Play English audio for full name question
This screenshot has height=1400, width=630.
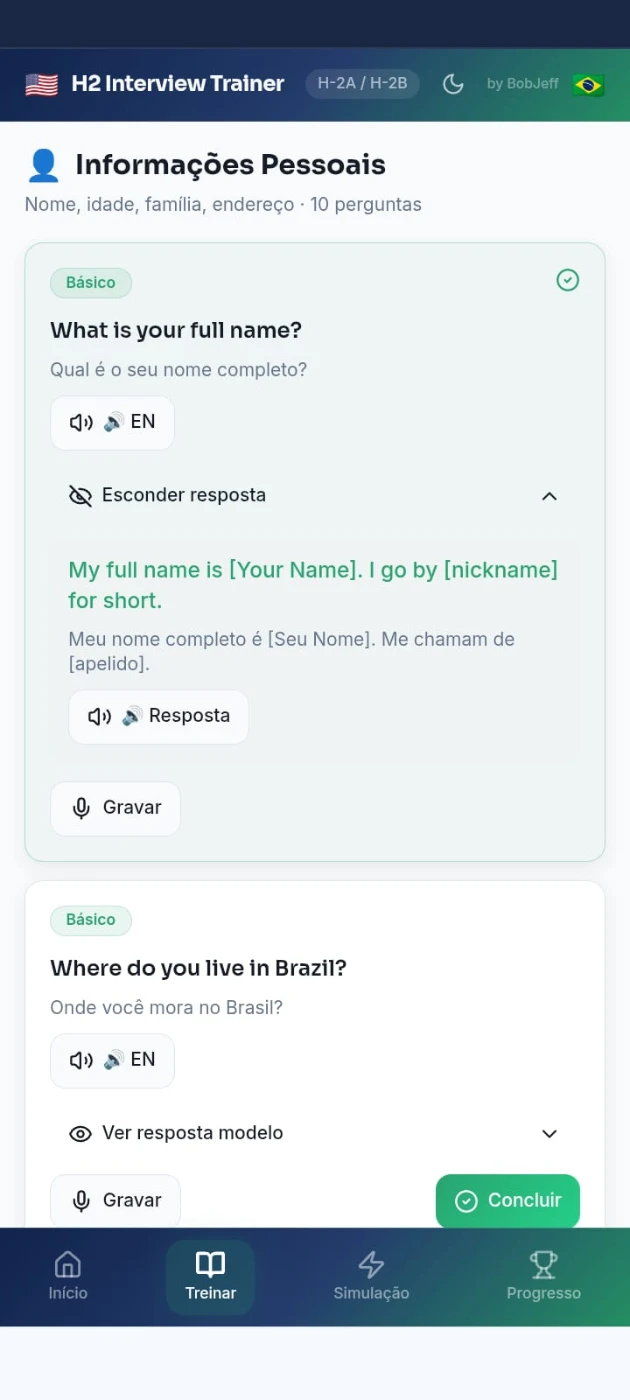[112, 422]
